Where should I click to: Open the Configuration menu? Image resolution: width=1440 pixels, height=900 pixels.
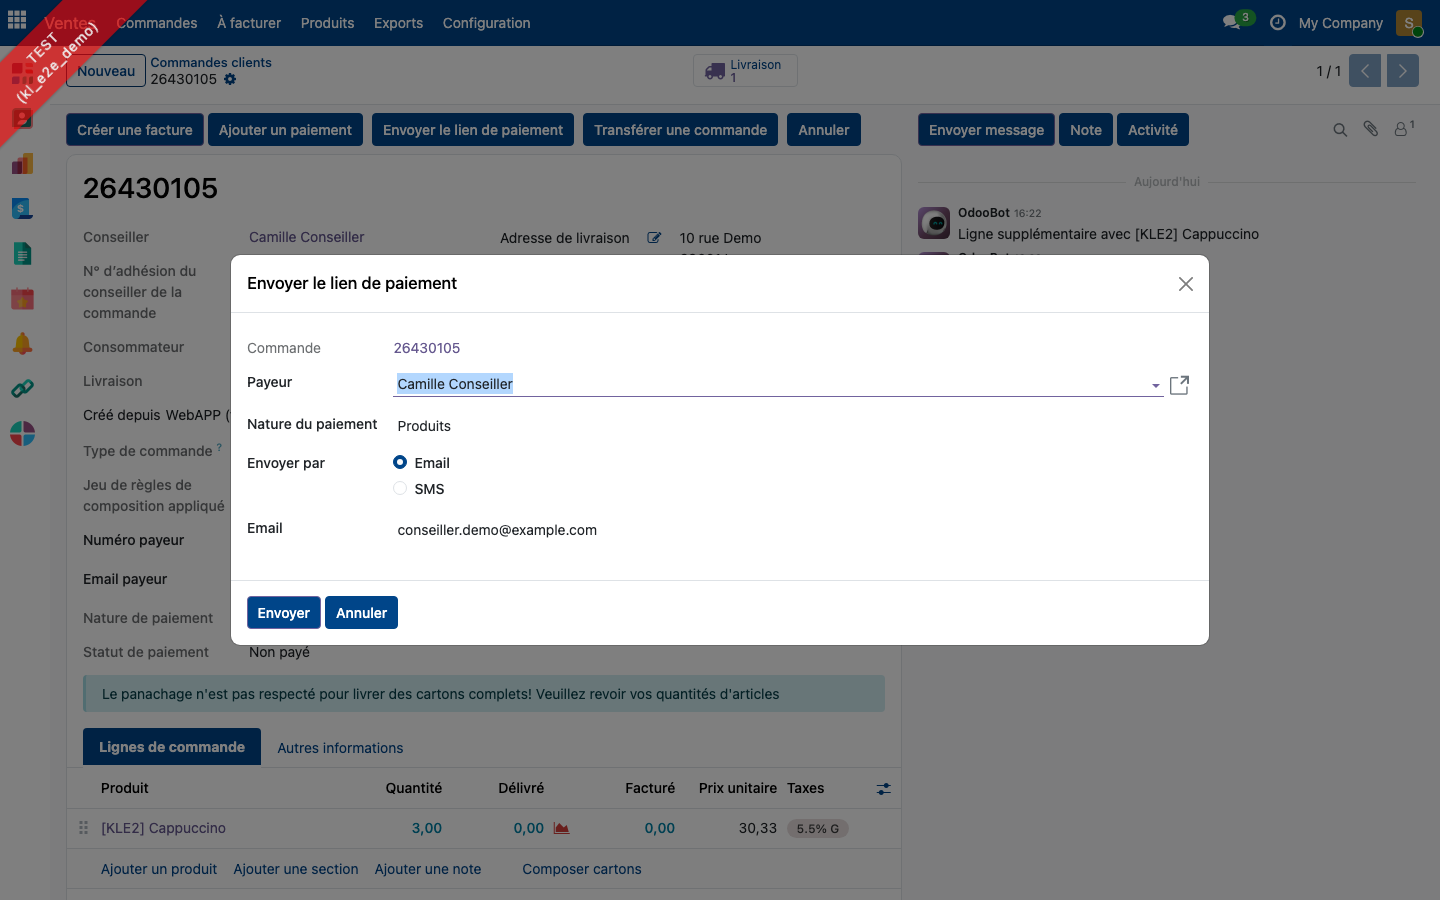[487, 23]
